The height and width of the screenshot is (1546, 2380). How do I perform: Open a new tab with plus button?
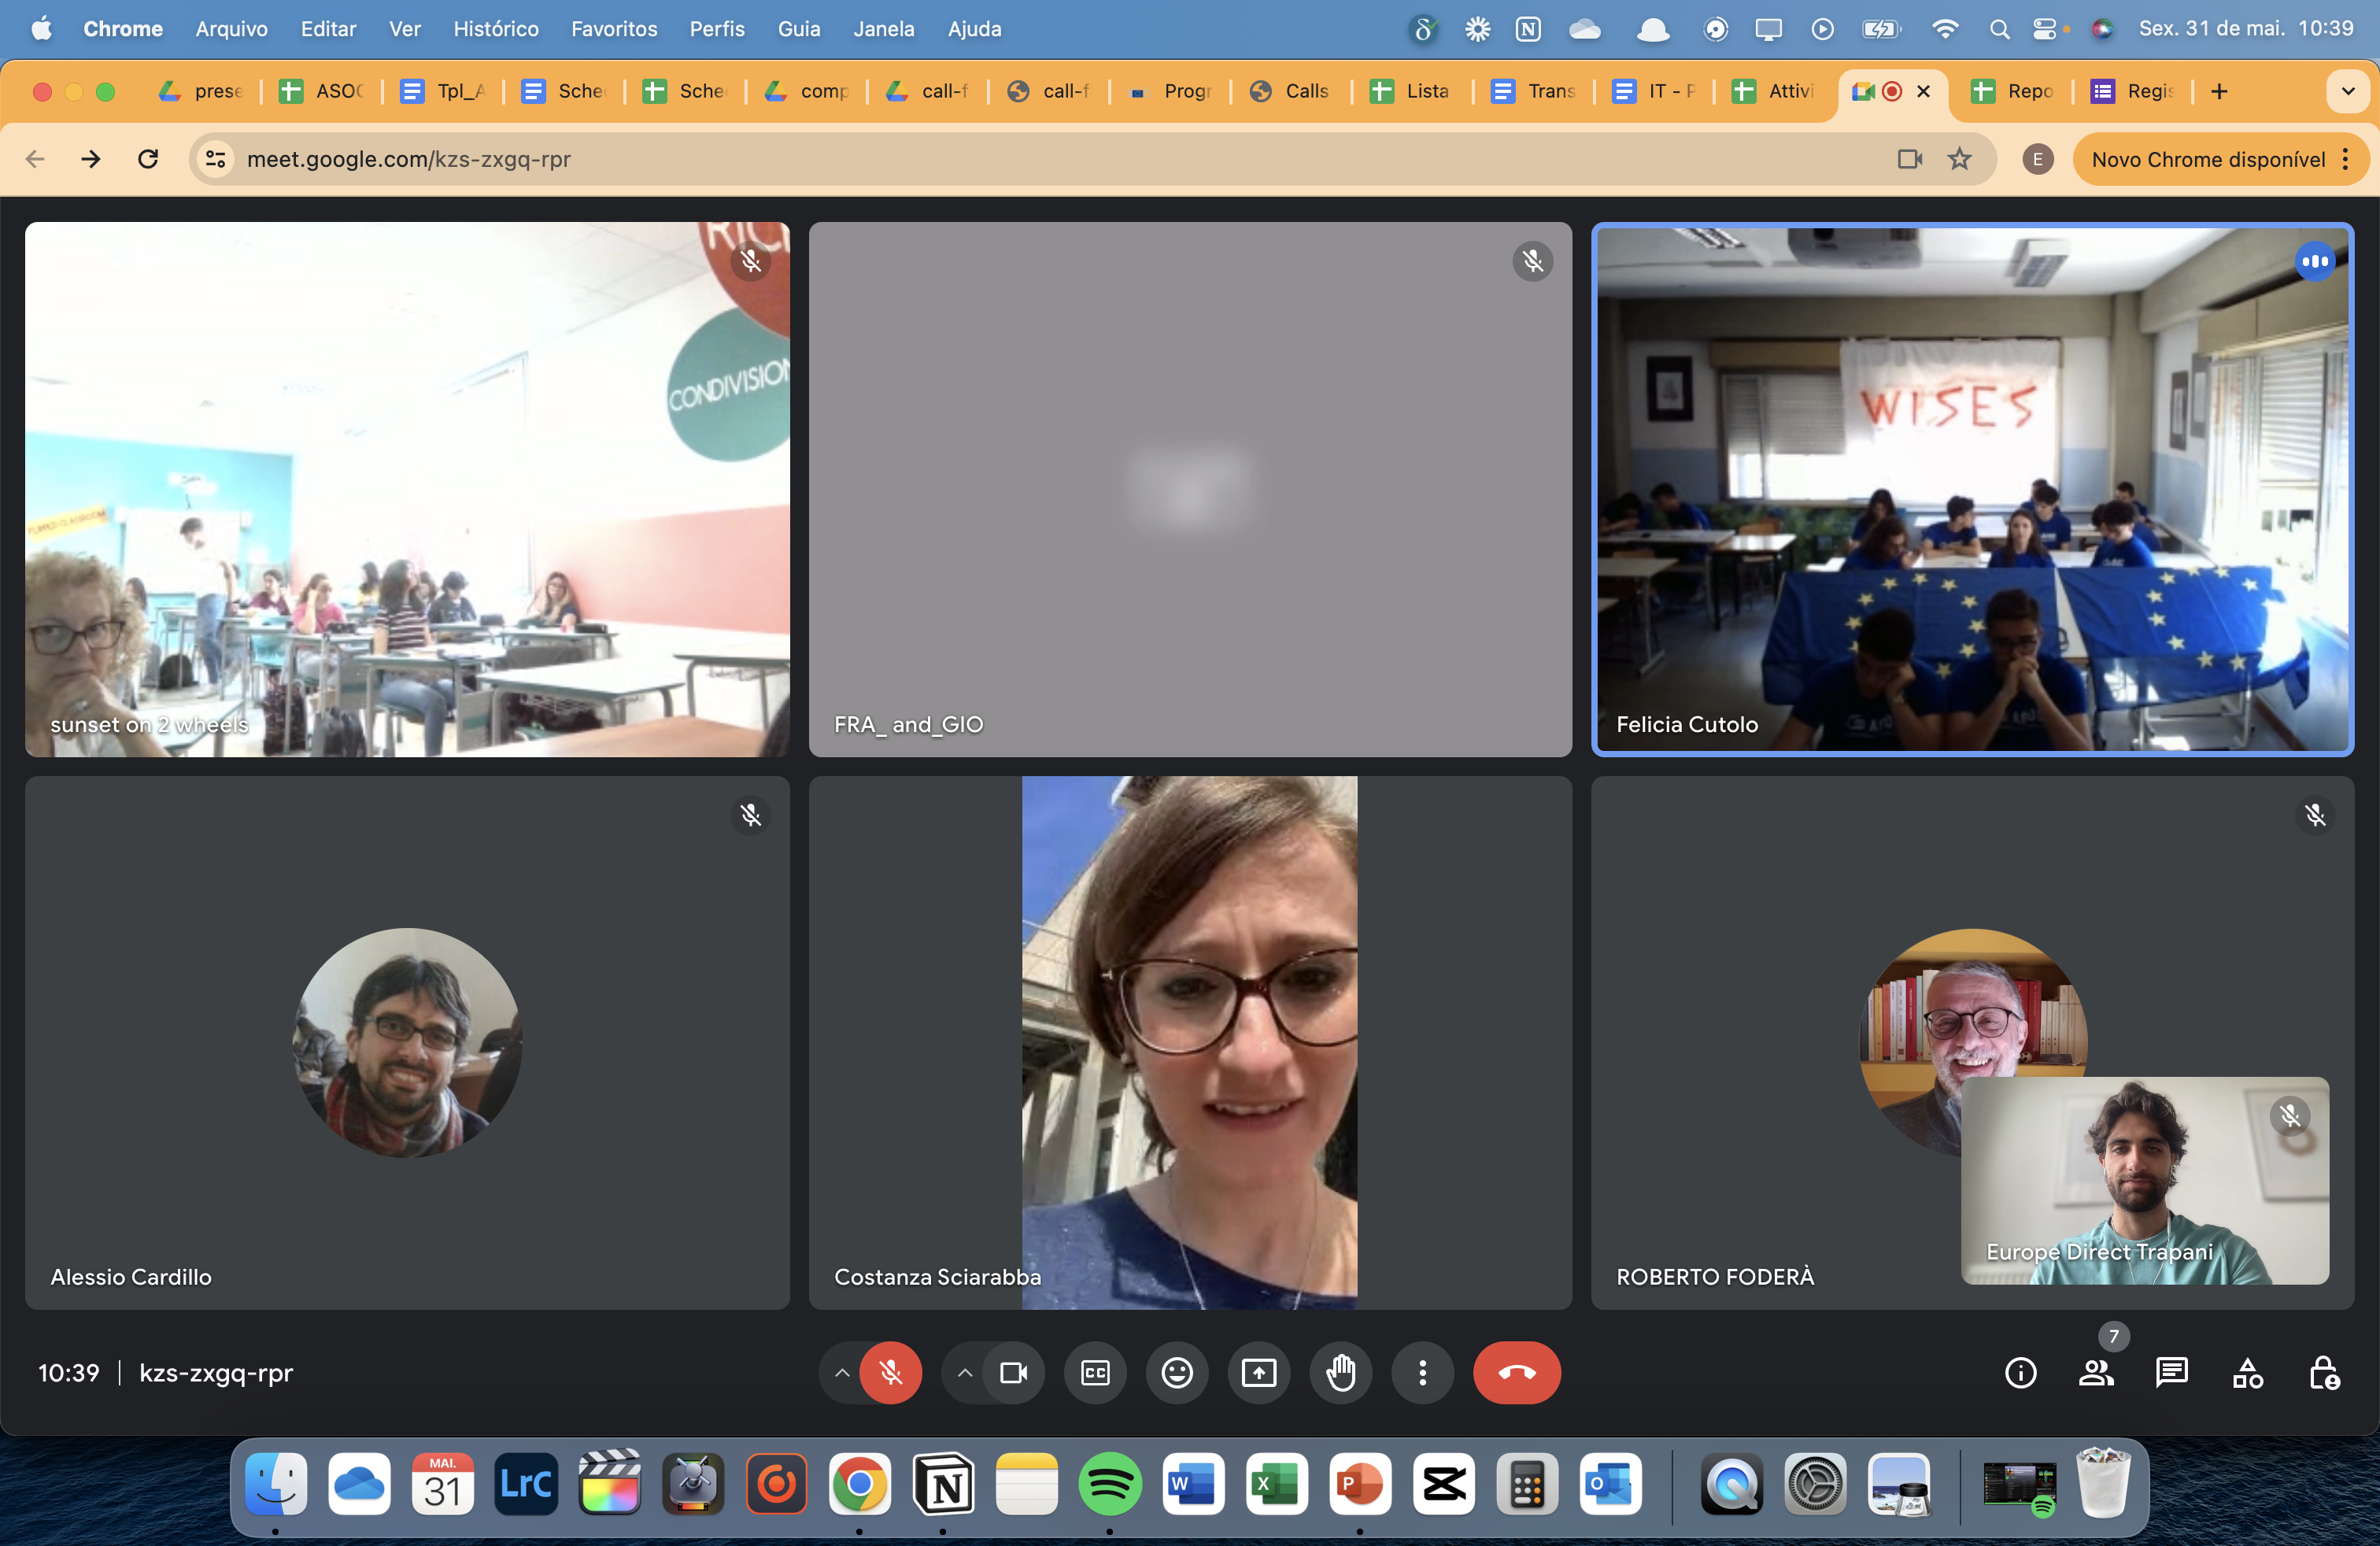click(x=2219, y=91)
